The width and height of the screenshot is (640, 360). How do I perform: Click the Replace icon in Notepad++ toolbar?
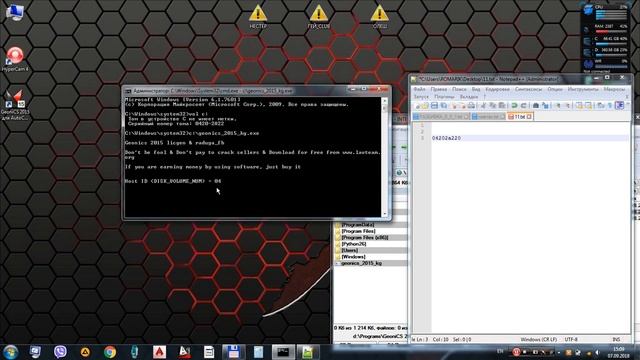tap(545, 106)
